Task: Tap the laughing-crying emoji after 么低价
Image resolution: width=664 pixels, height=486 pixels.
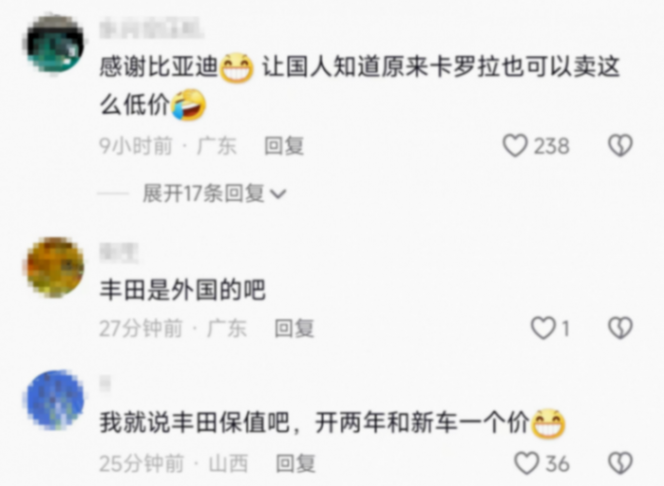Action: 189,105
